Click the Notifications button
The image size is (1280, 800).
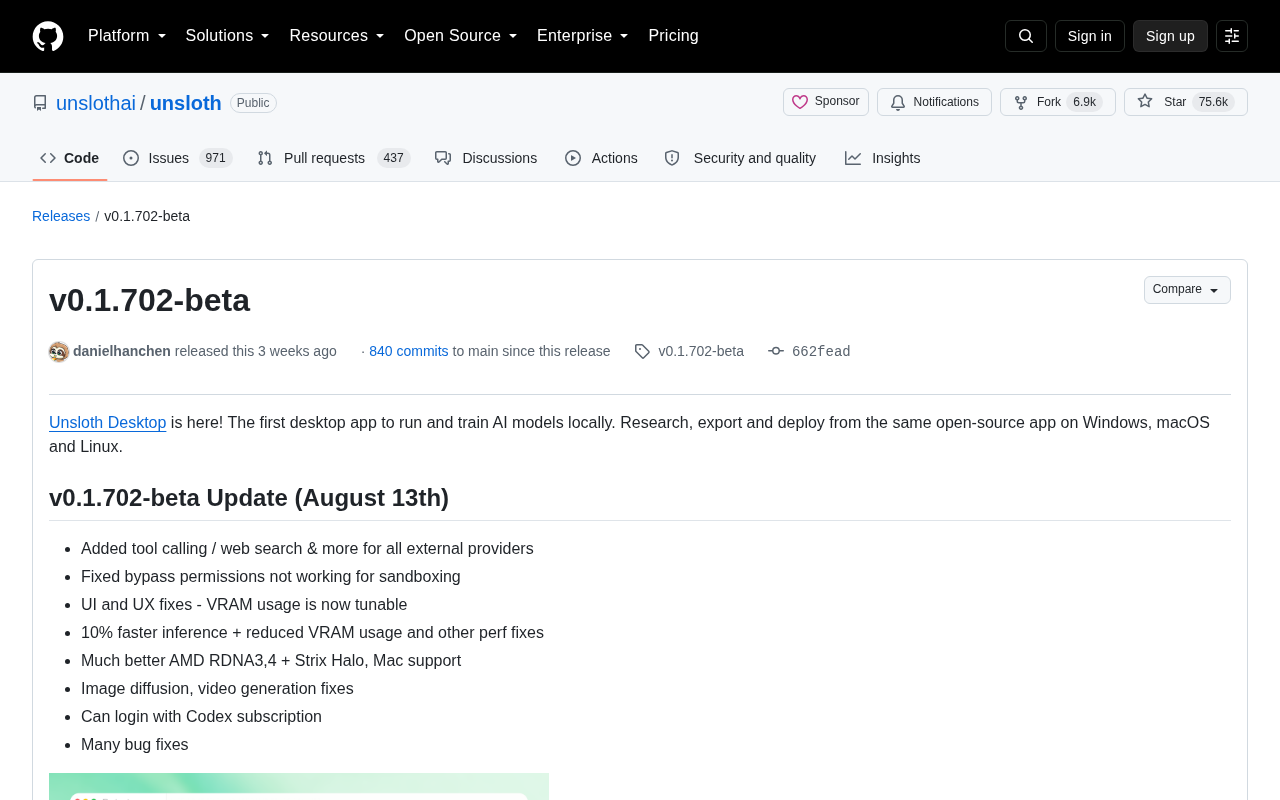[934, 102]
